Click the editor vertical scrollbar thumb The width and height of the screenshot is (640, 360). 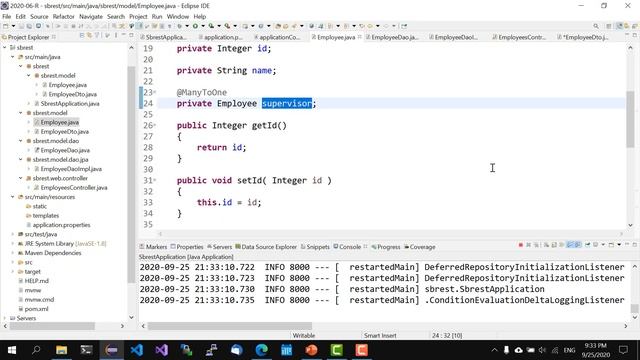pyautogui.click(x=631, y=120)
